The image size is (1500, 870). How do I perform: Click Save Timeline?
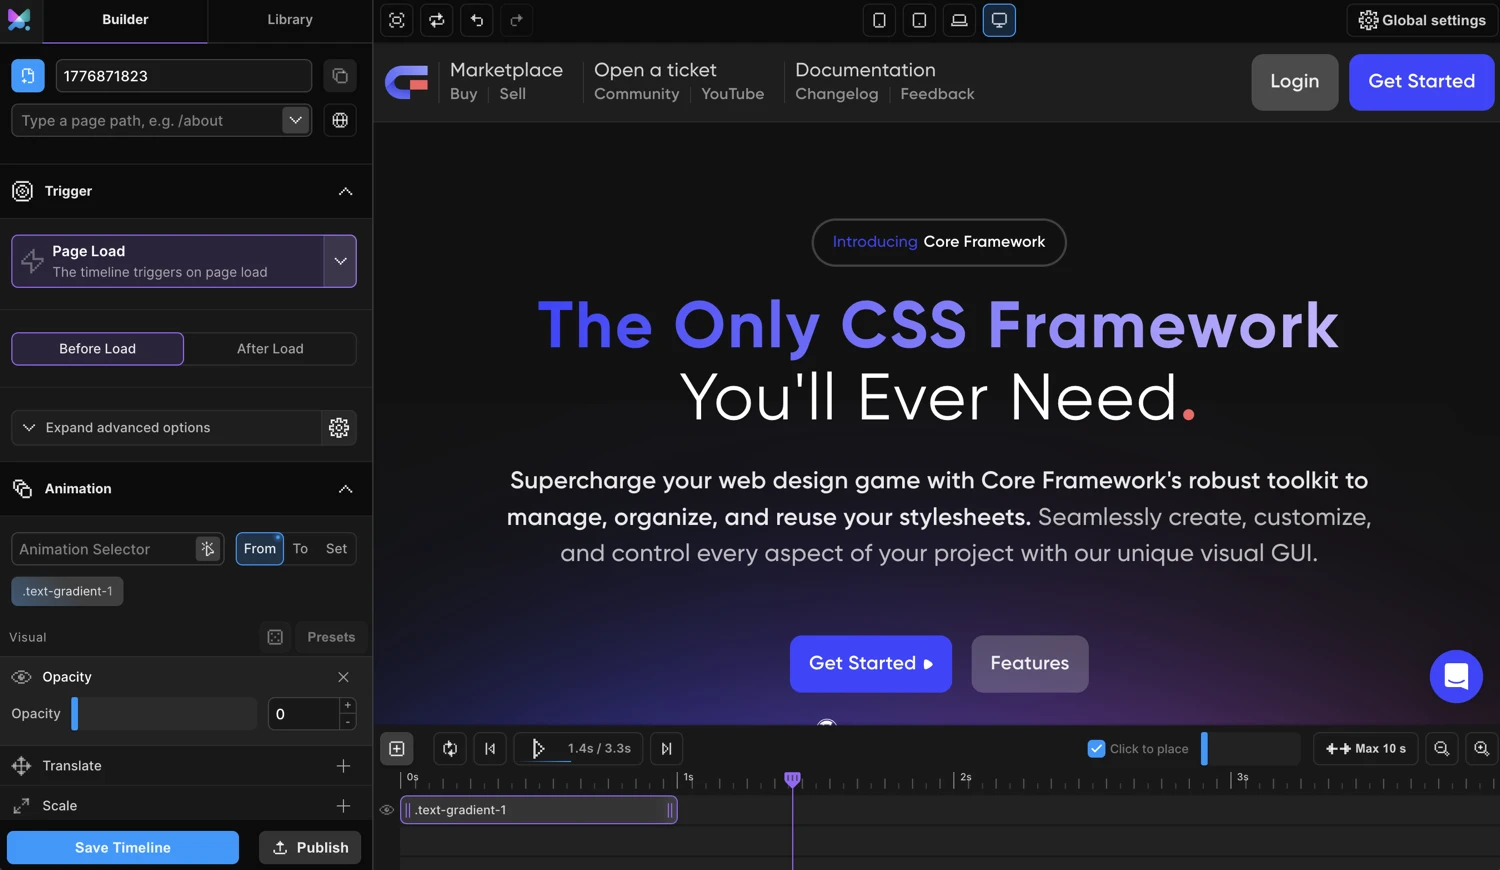(x=122, y=847)
